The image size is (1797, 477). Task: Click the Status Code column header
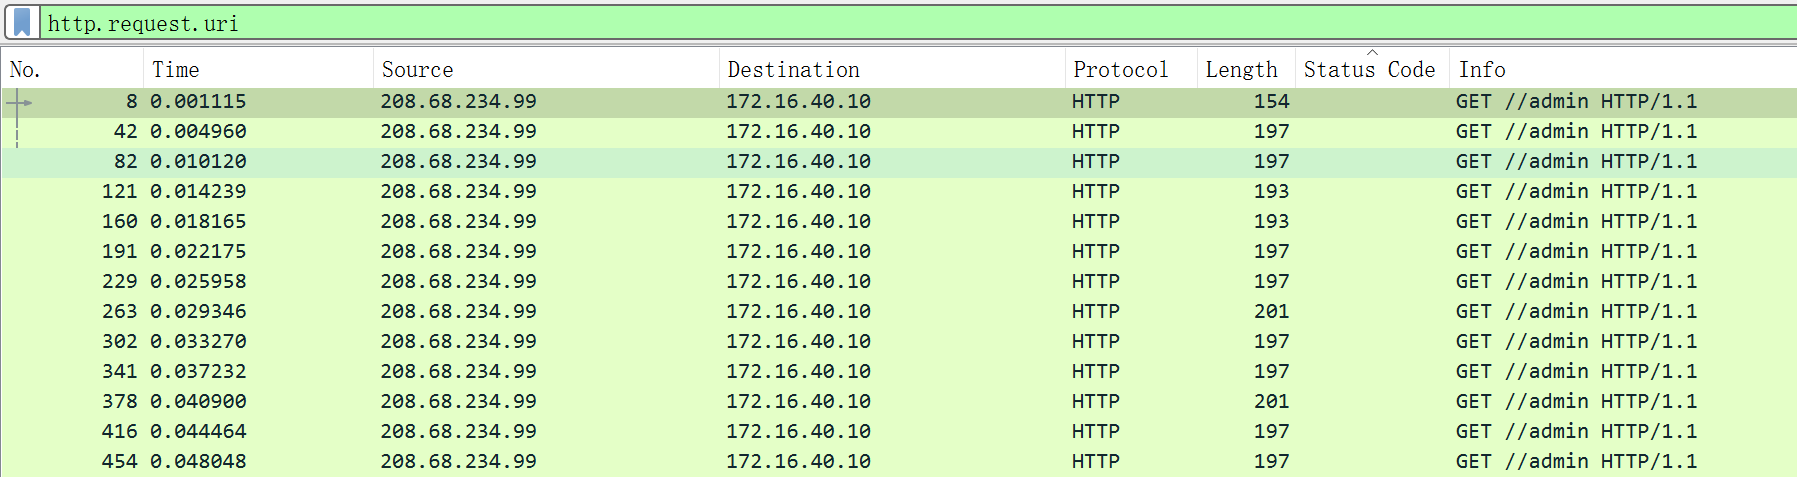pyautogui.click(x=1369, y=70)
